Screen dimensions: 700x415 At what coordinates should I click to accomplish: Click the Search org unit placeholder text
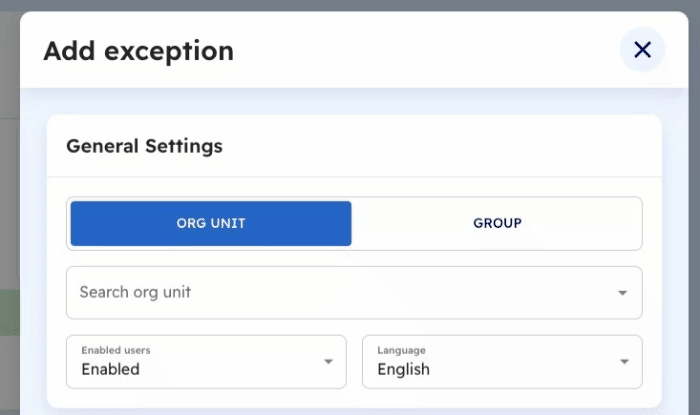(135, 292)
